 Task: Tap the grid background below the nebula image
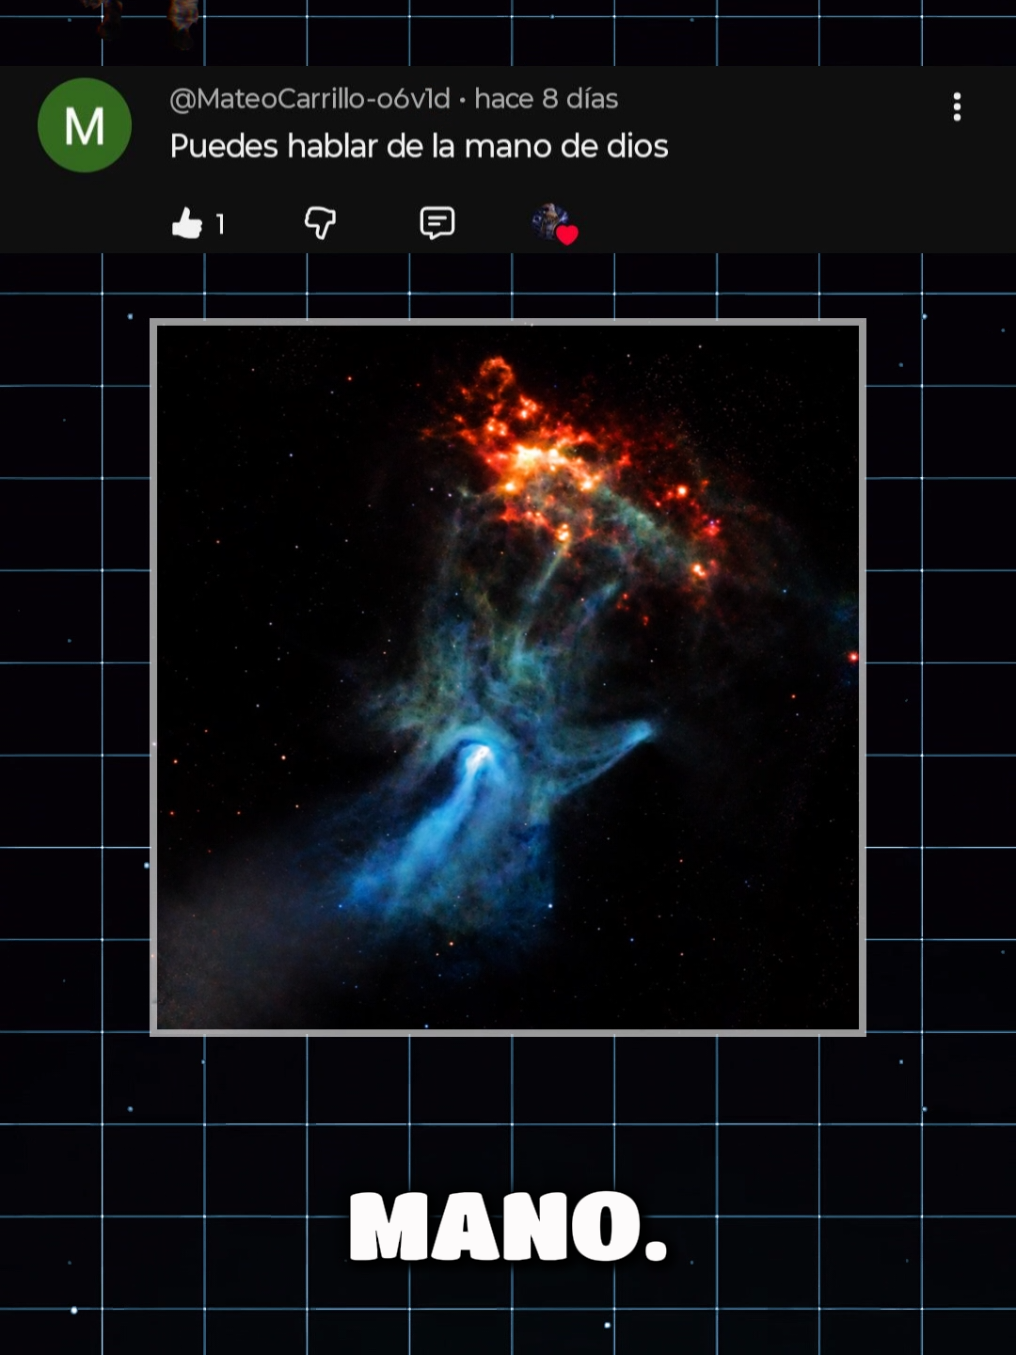click(x=508, y=1110)
